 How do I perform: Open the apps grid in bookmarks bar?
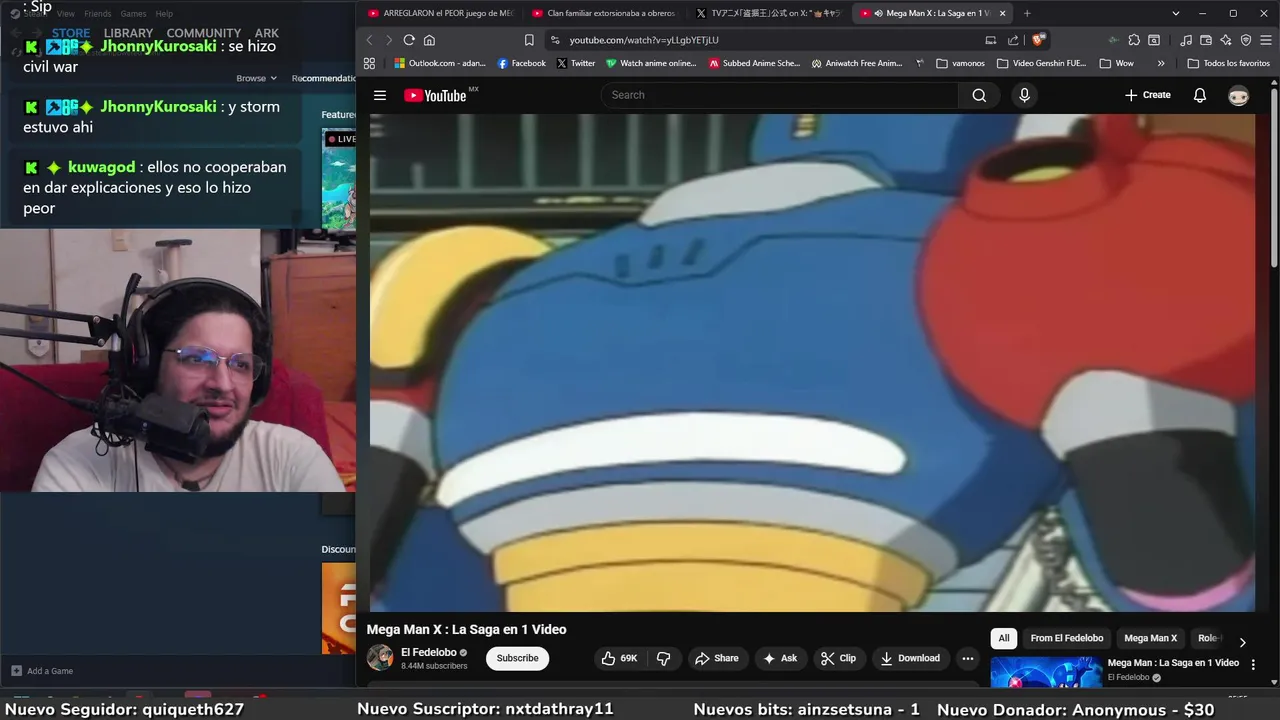pyautogui.click(x=369, y=63)
